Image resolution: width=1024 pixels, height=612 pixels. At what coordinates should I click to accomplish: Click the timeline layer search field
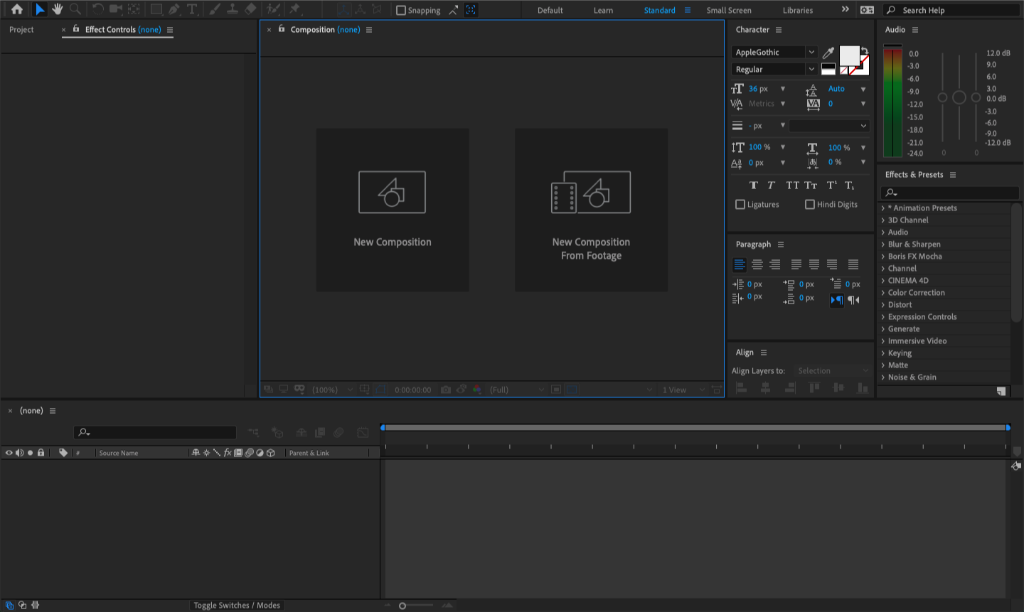[x=155, y=432]
